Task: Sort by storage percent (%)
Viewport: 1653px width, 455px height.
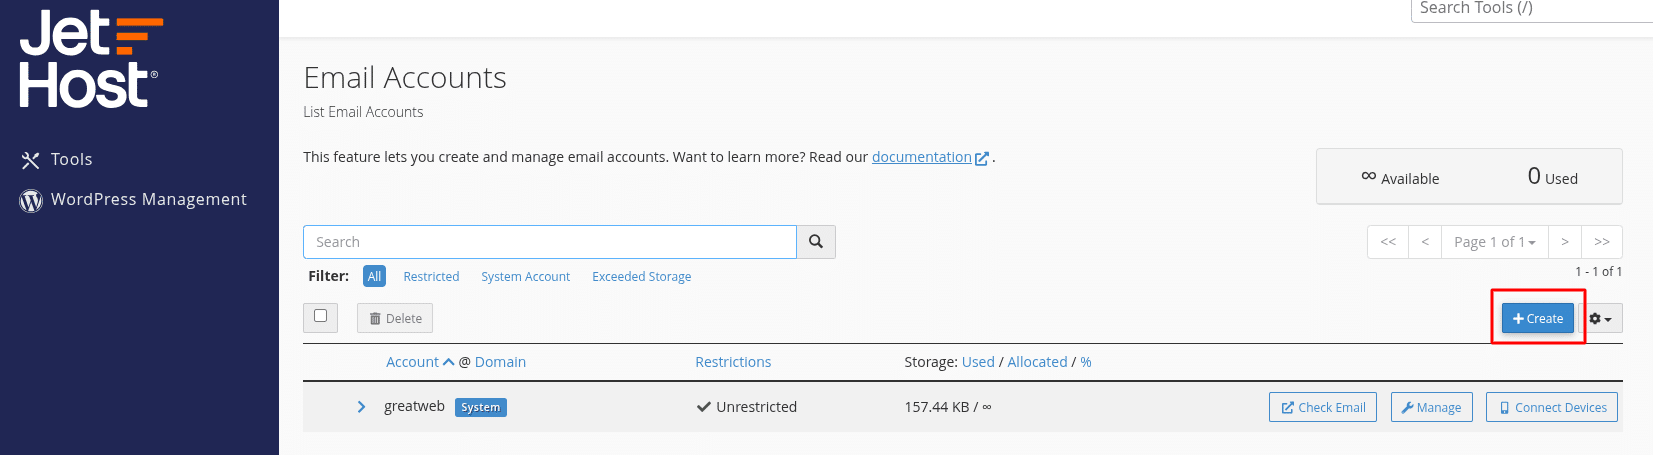Action: point(1086,362)
